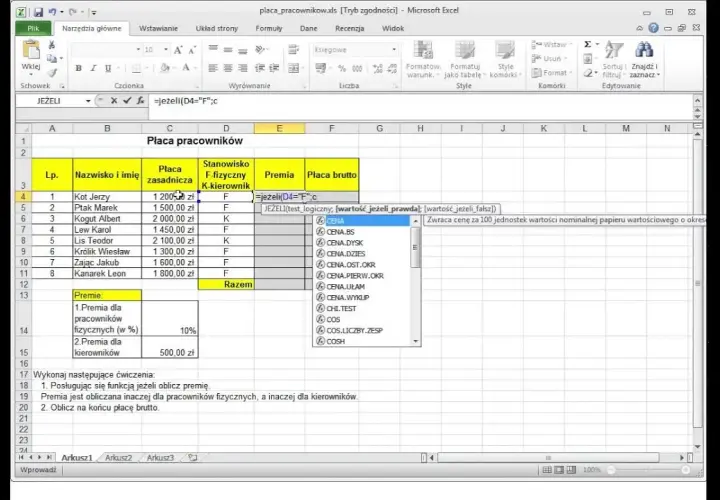This screenshot has width=720, height=500.
Task: Select COS in the function autocomplete list
Action: click(363, 320)
